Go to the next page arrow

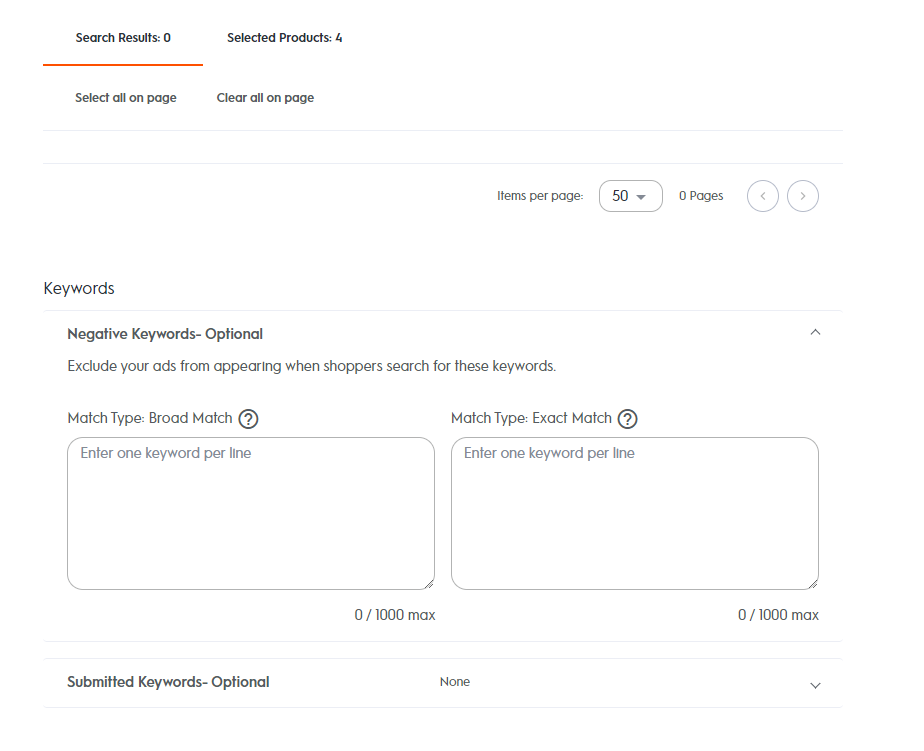(803, 196)
